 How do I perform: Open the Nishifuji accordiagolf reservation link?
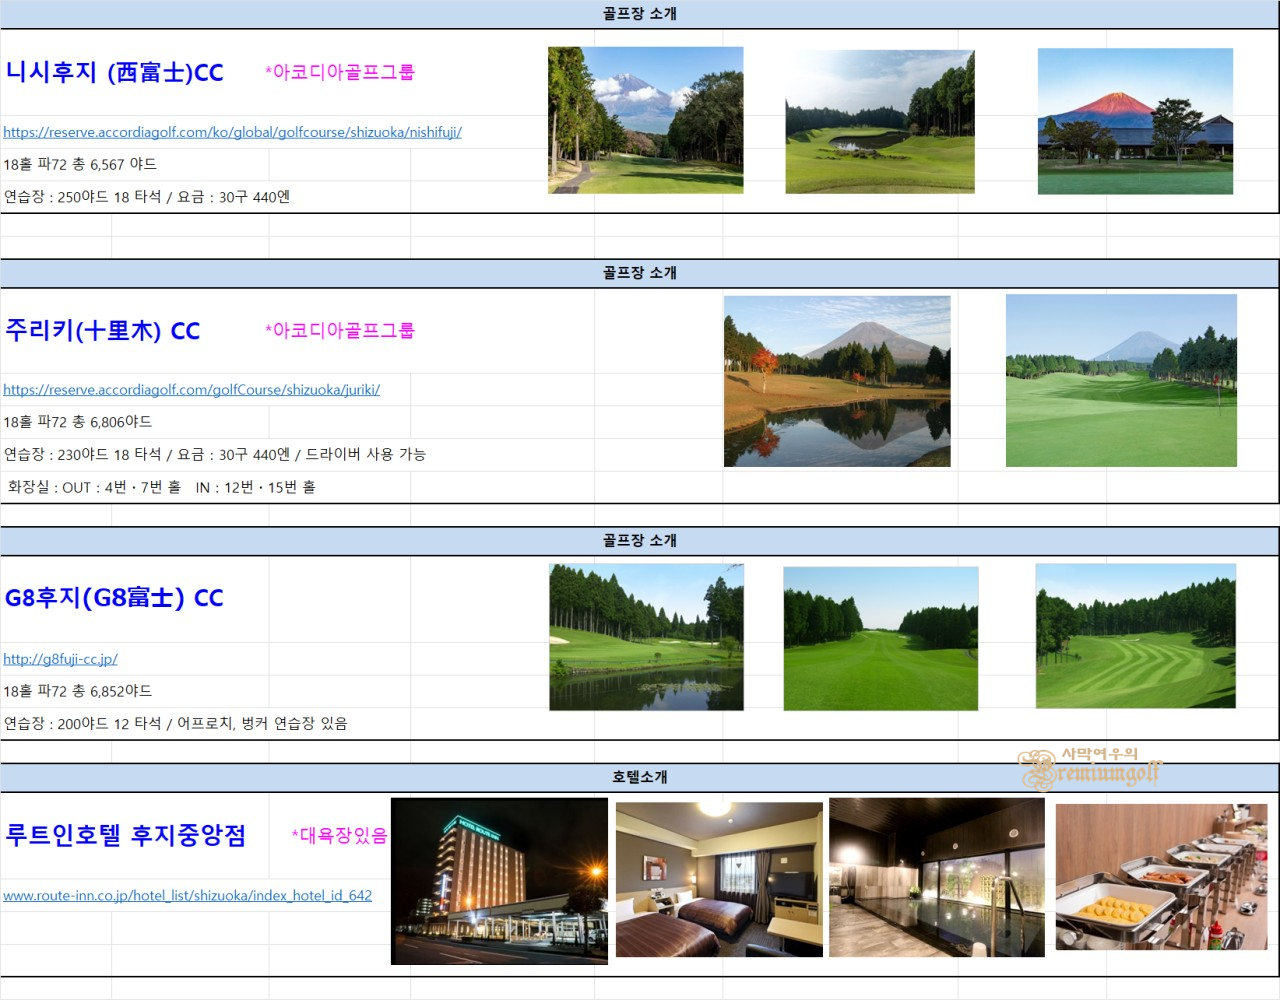(232, 132)
